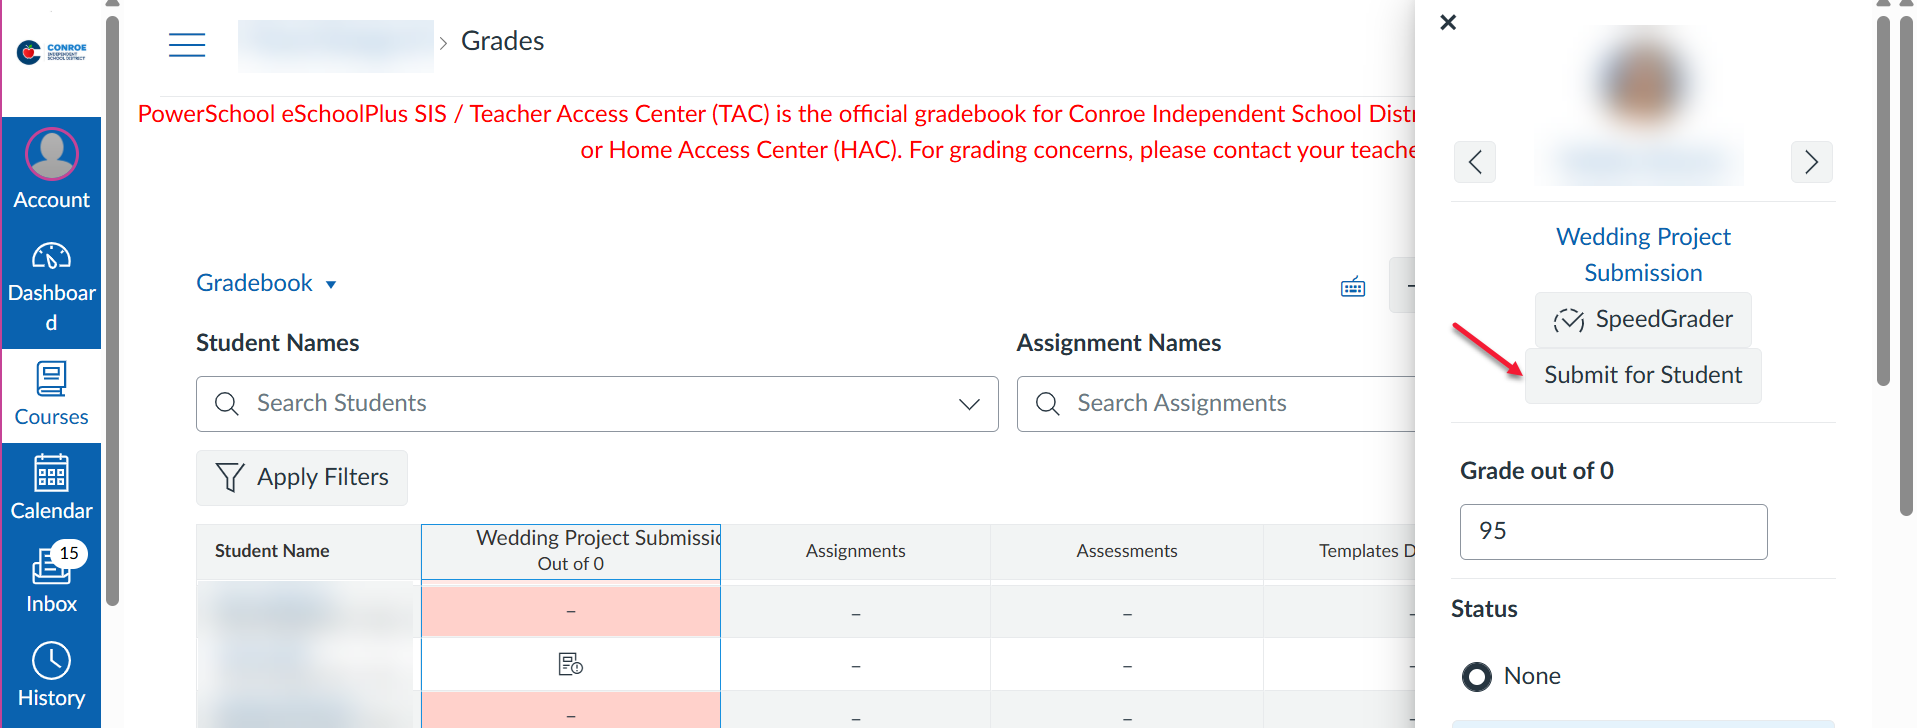This screenshot has height=728, width=1917.
Task: Open the hamburger navigation menu
Action: tap(187, 45)
